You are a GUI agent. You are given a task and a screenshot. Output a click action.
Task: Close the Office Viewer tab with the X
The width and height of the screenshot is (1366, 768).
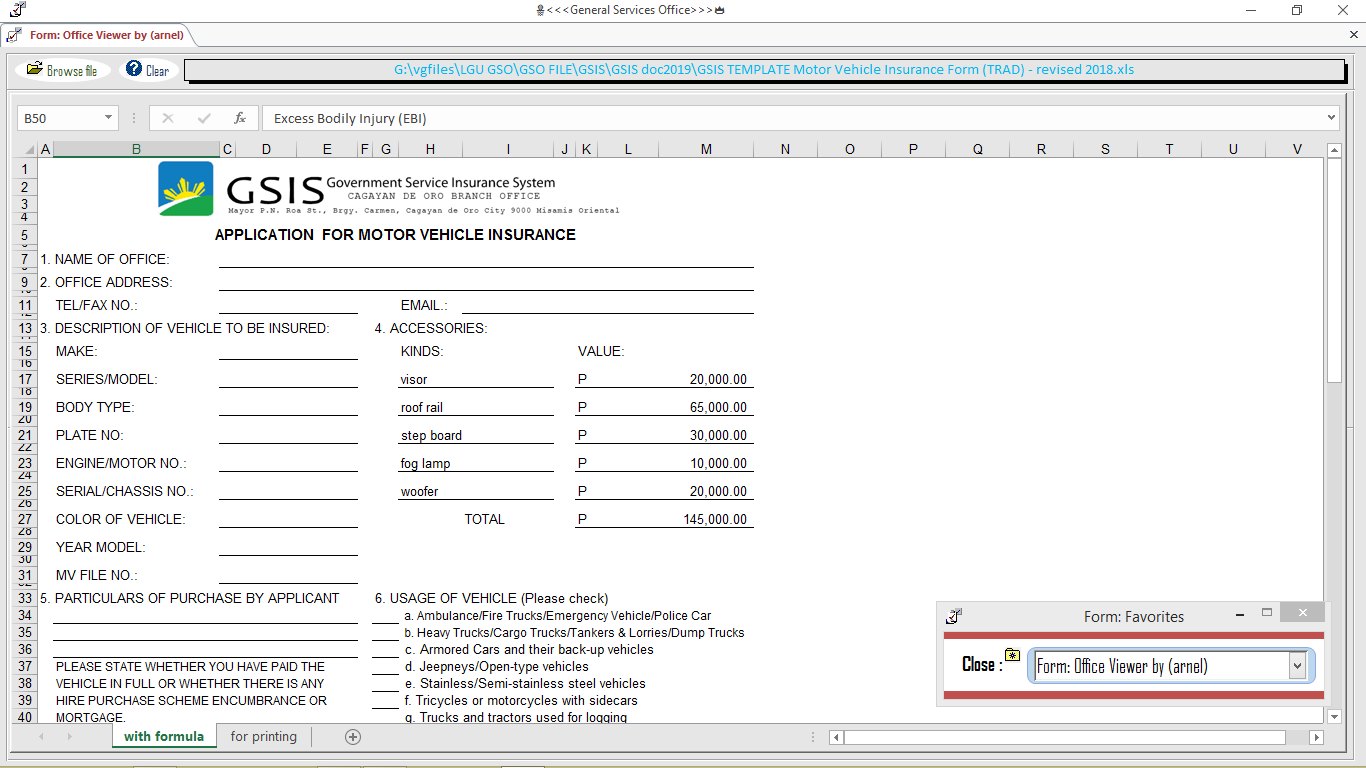point(1353,35)
